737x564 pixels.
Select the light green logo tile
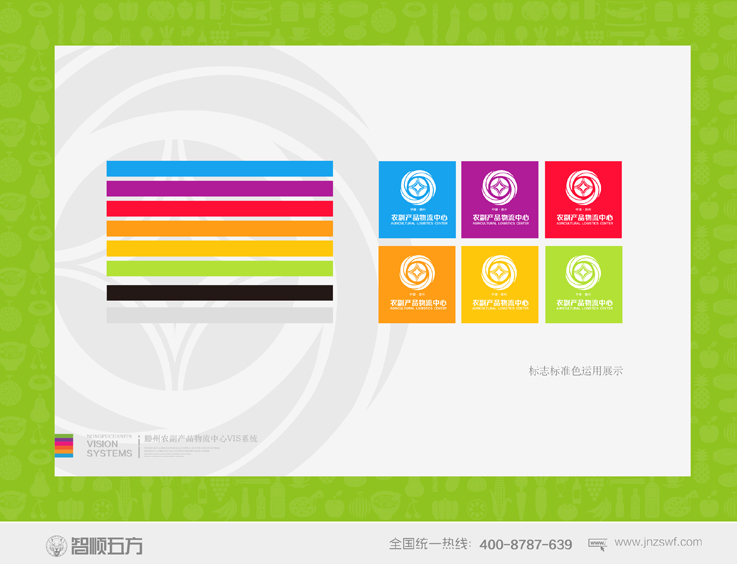(x=583, y=284)
